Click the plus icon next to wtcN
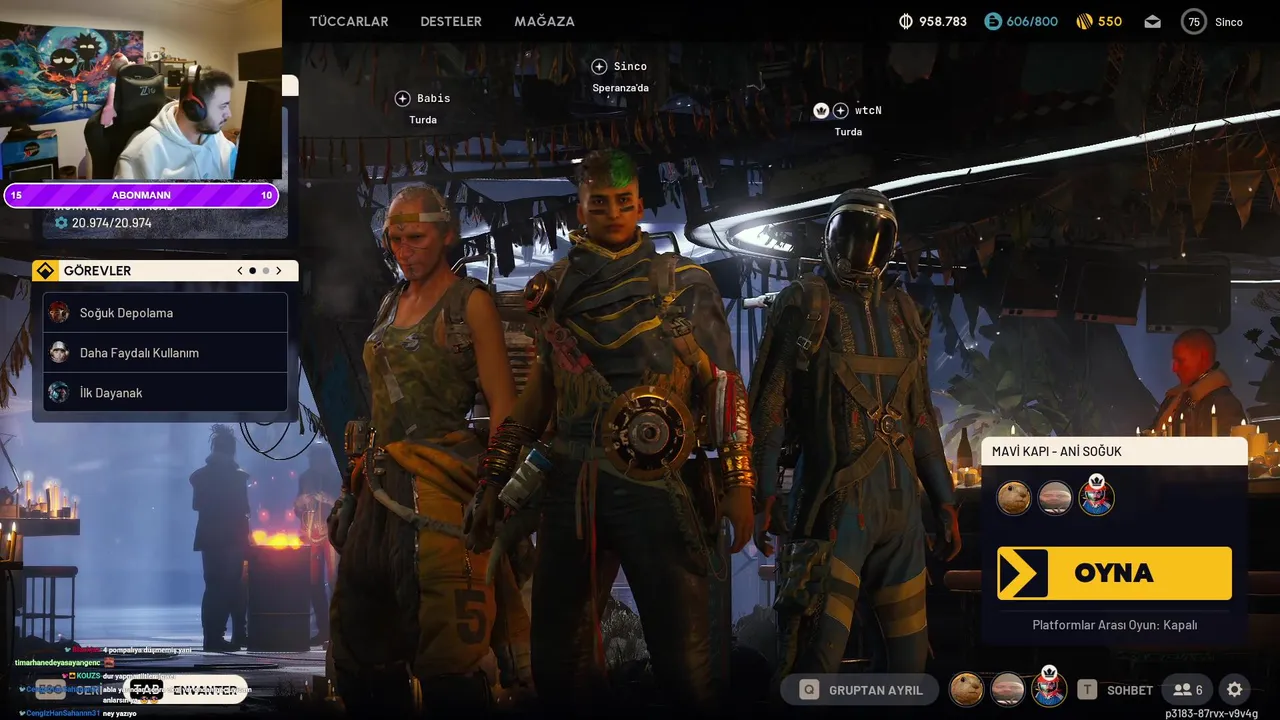The height and width of the screenshot is (720, 1280). 841,110
